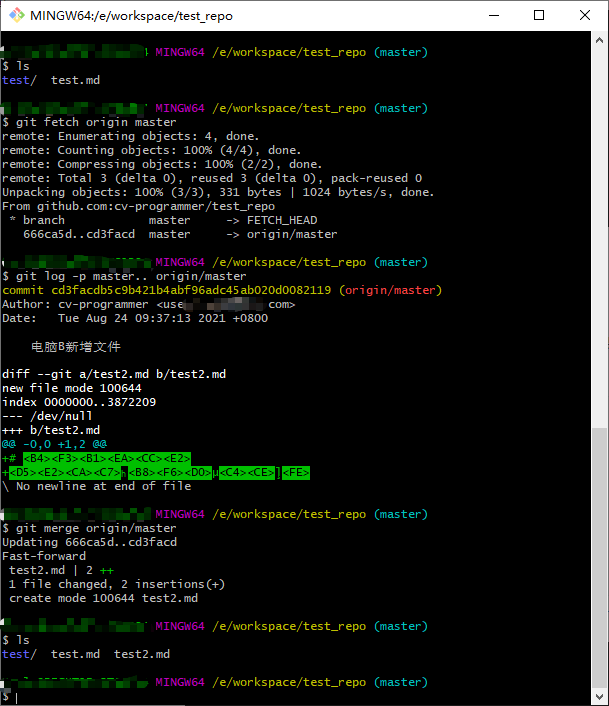Minimize the MINGW64 terminal window
The image size is (609, 706).
click(x=493, y=15)
